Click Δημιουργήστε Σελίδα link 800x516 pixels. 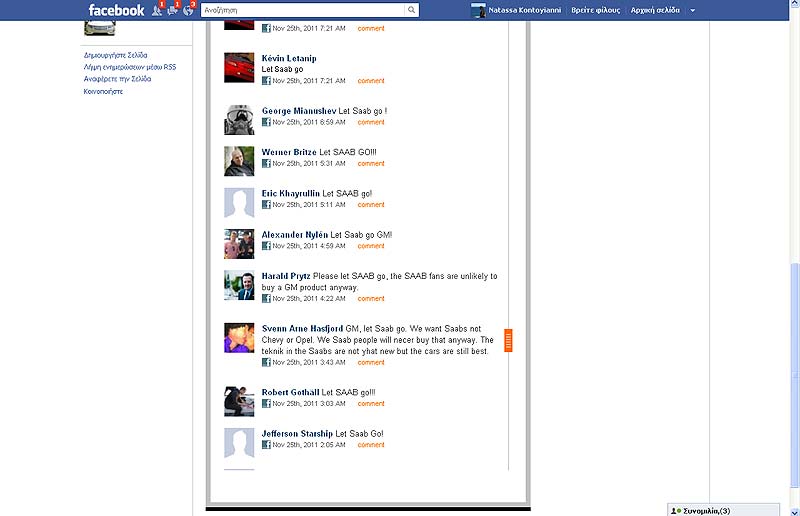point(116,55)
